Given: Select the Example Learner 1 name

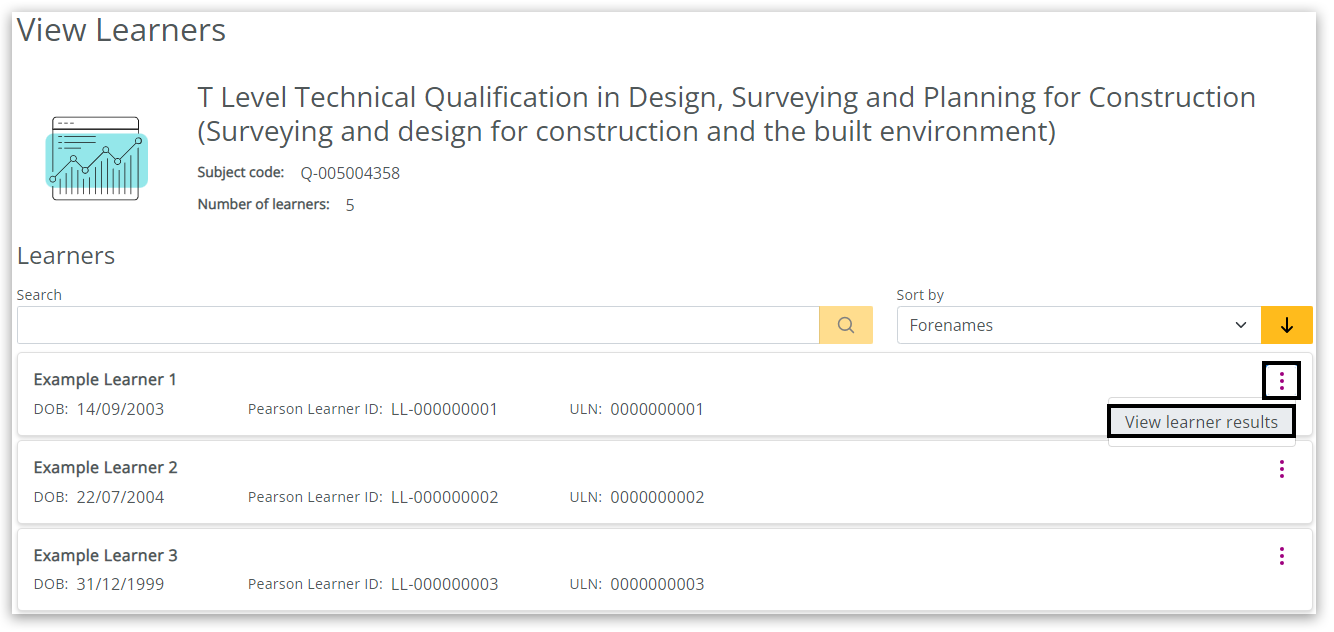Looking at the screenshot, I should [x=105, y=380].
